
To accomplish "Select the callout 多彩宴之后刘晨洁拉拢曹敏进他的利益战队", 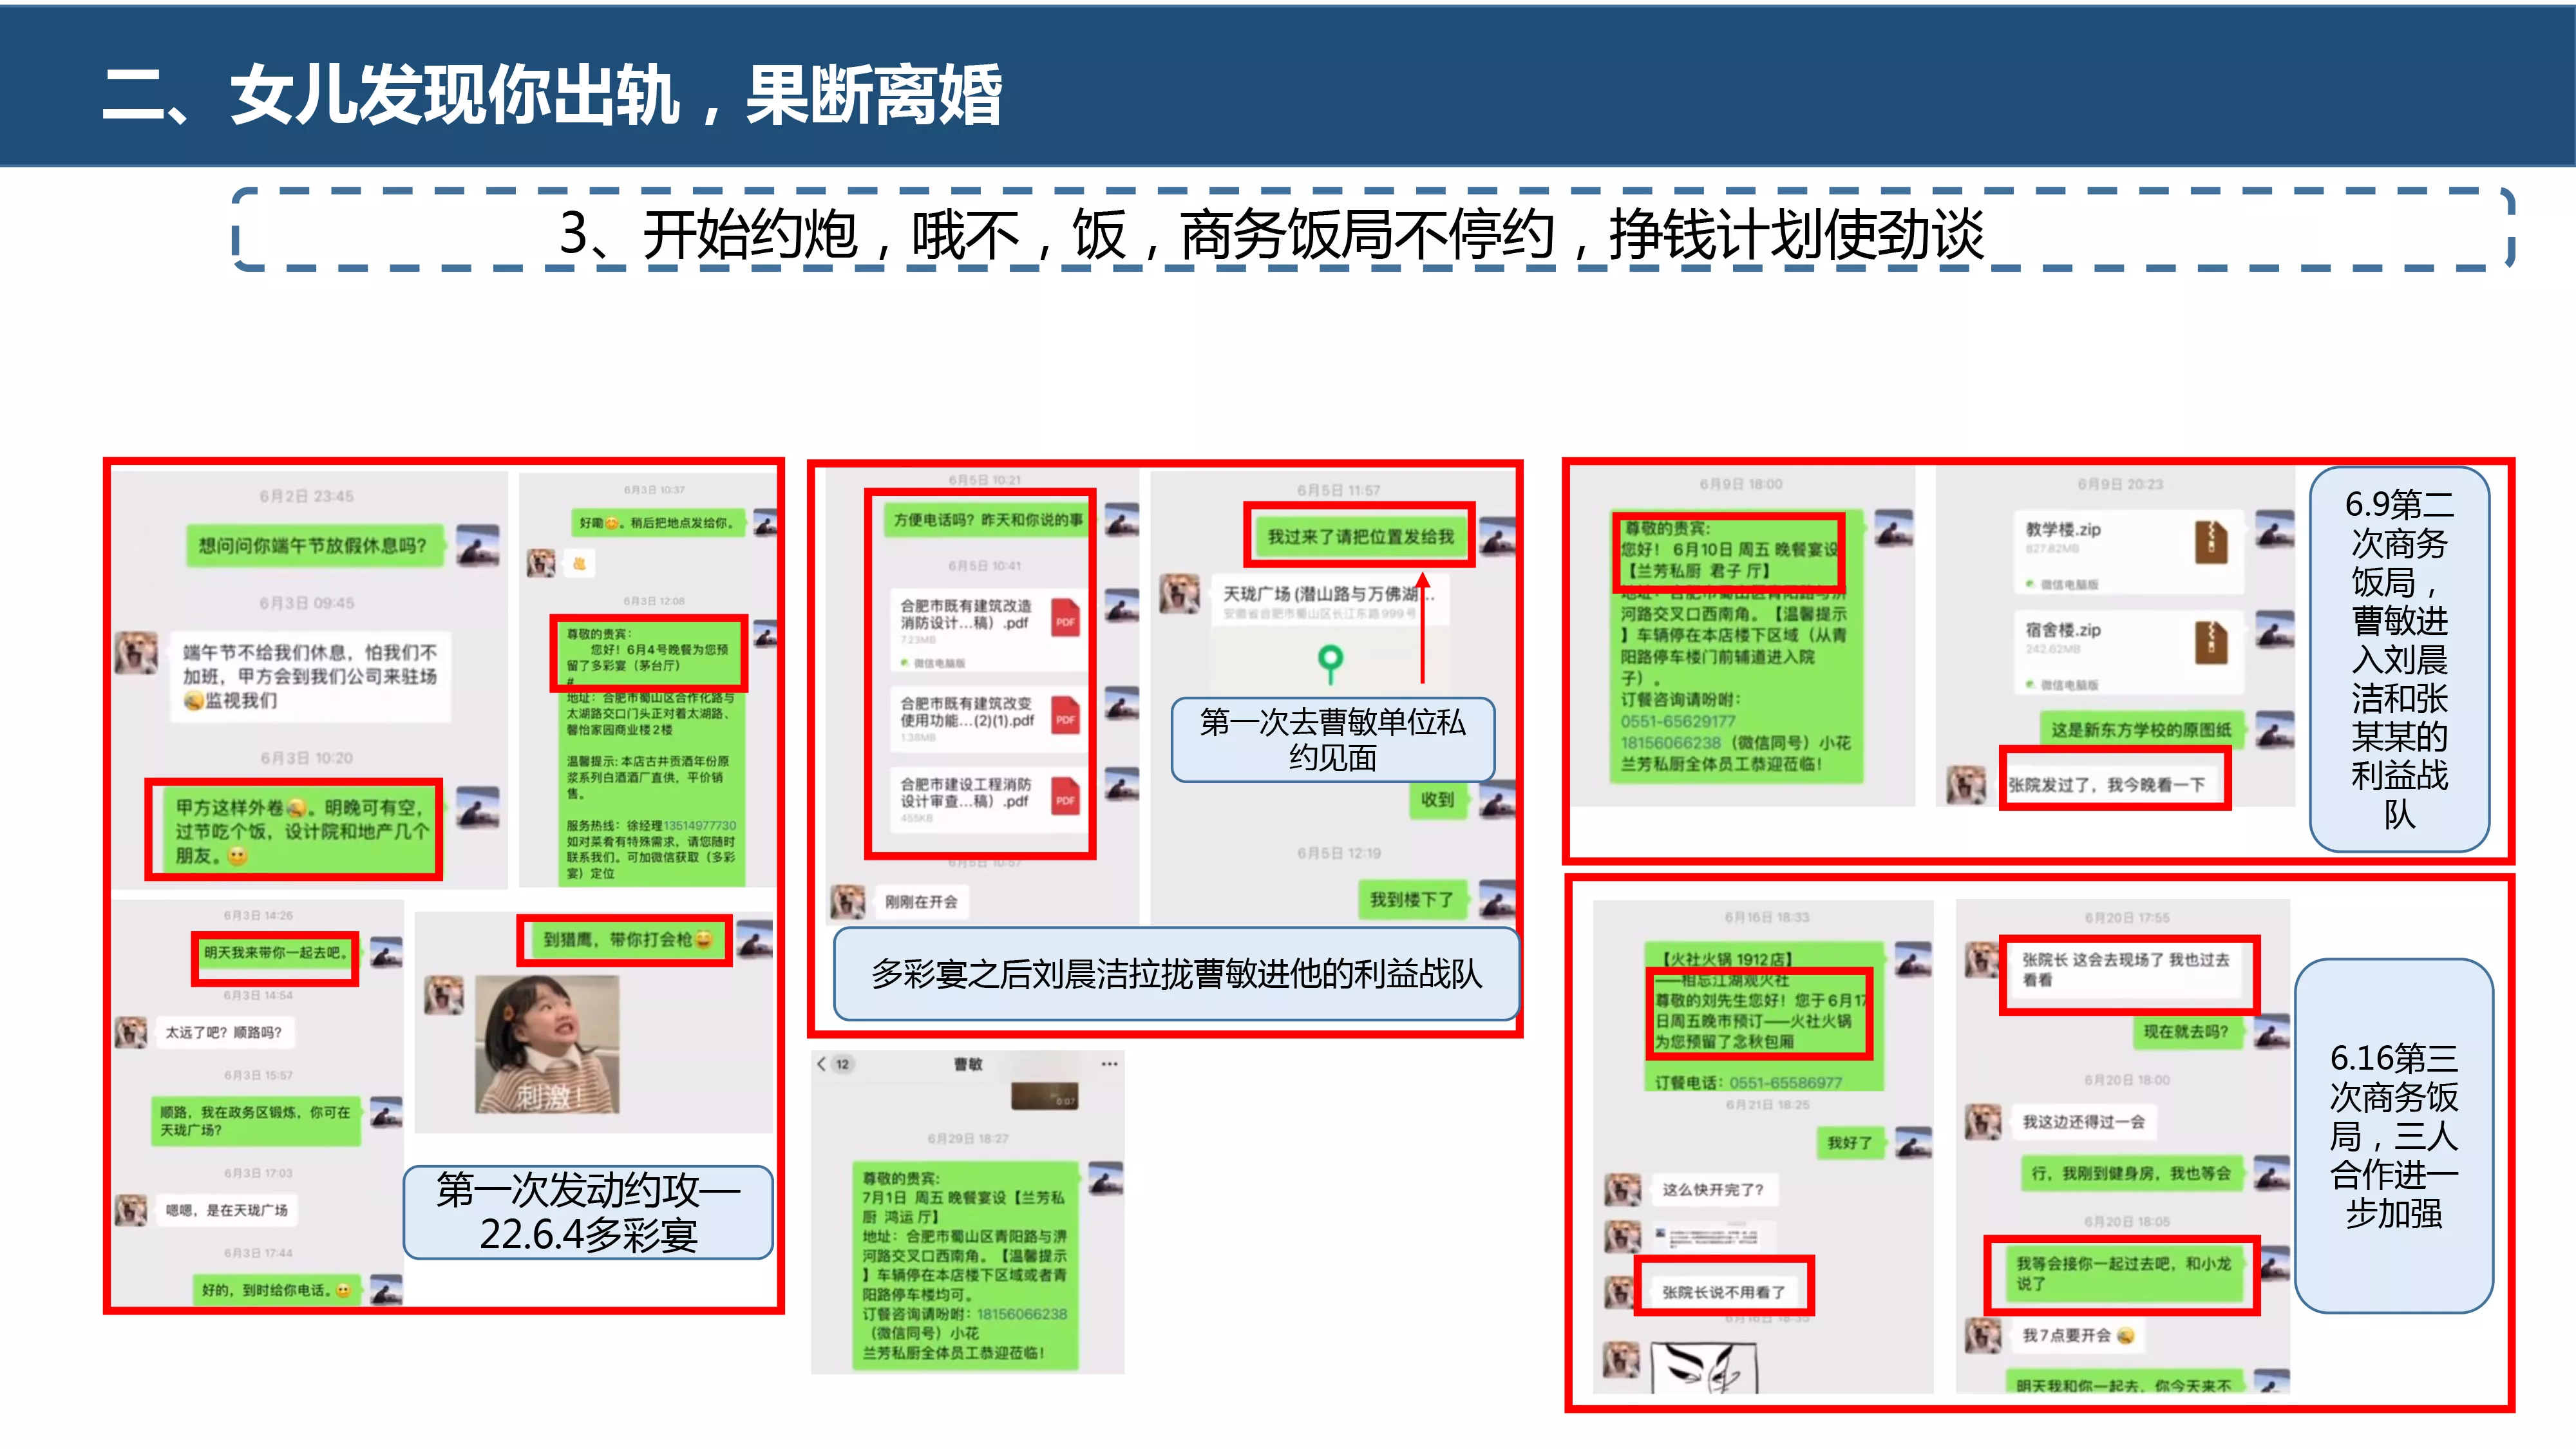I will point(1176,974).
